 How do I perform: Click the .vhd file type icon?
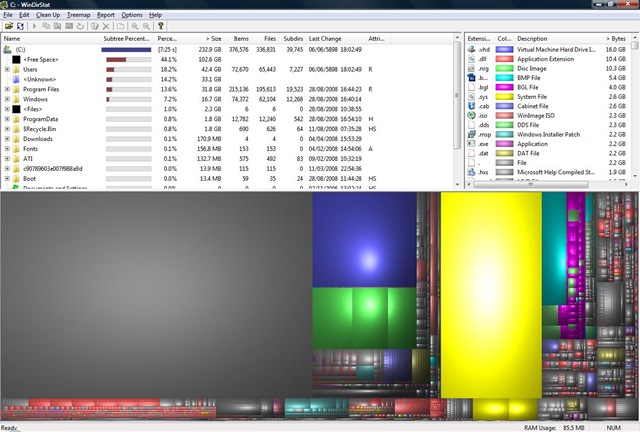pyautogui.click(x=471, y=48)
